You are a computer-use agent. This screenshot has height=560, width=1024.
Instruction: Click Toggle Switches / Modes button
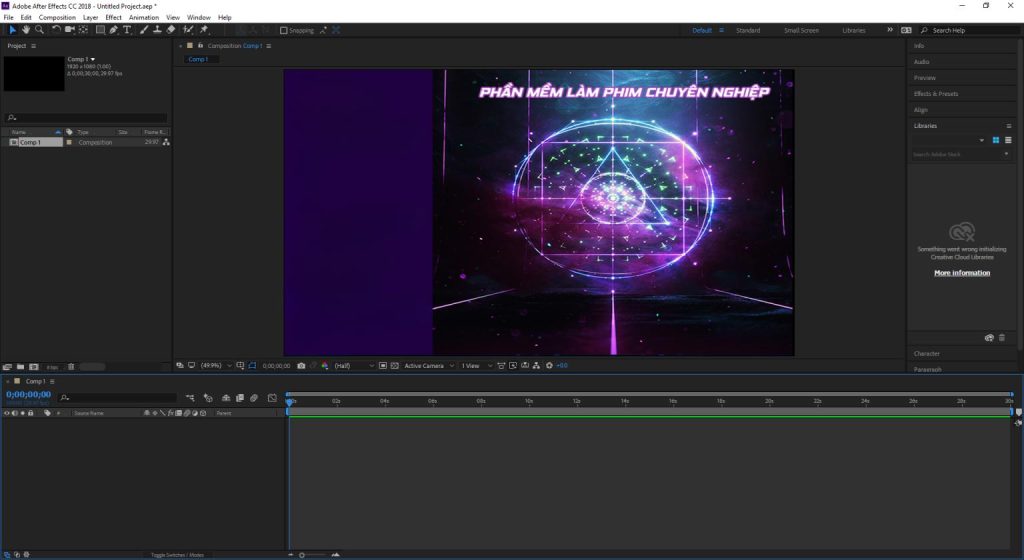click(177, 554)
